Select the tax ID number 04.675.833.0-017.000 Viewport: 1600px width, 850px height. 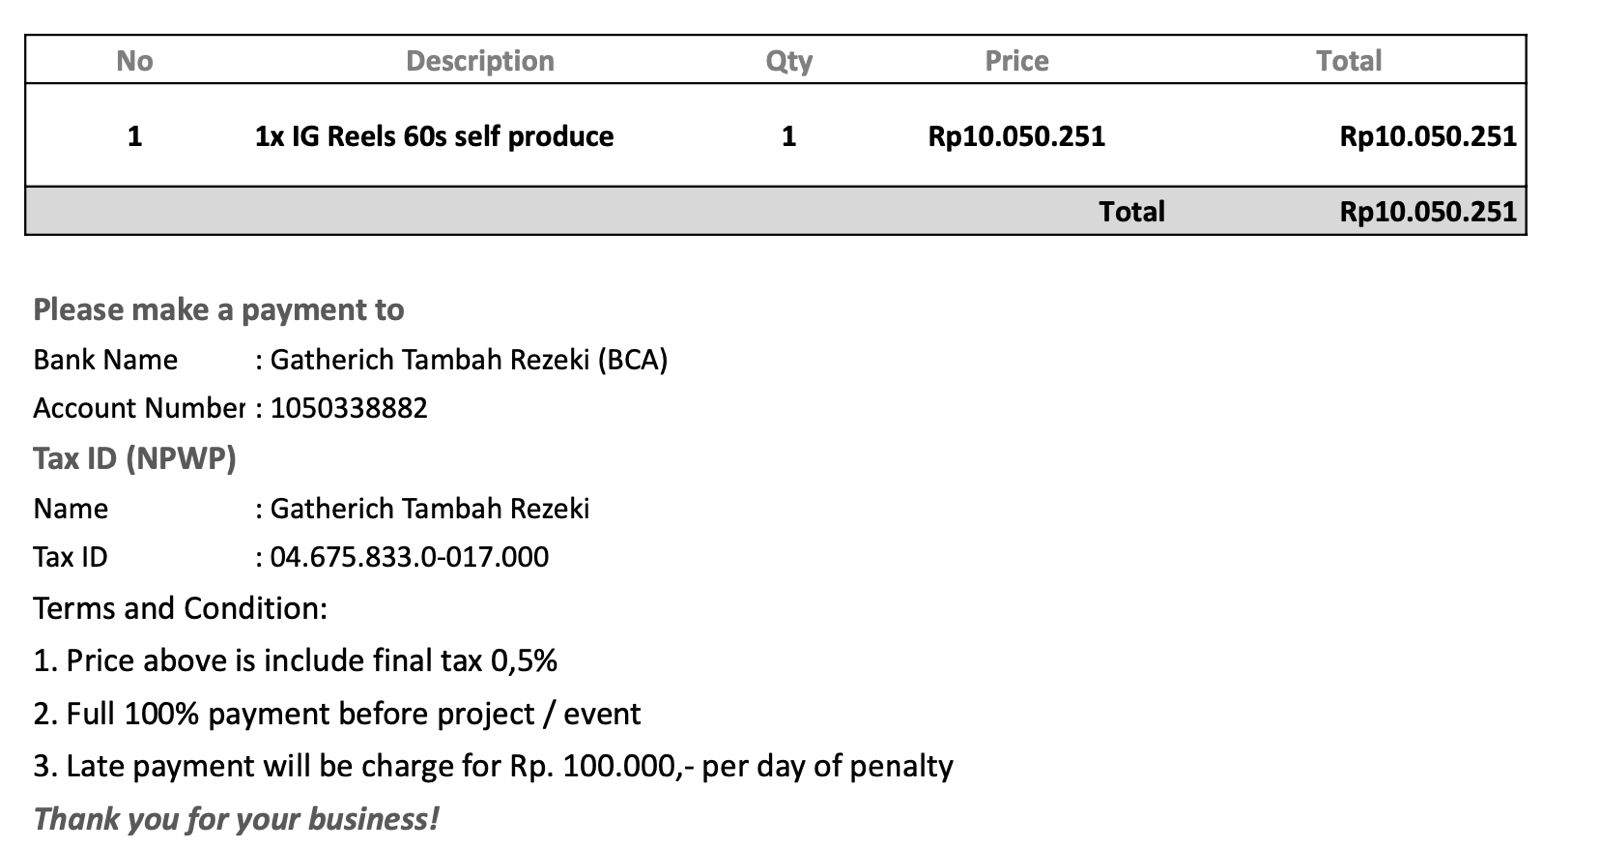409,557
